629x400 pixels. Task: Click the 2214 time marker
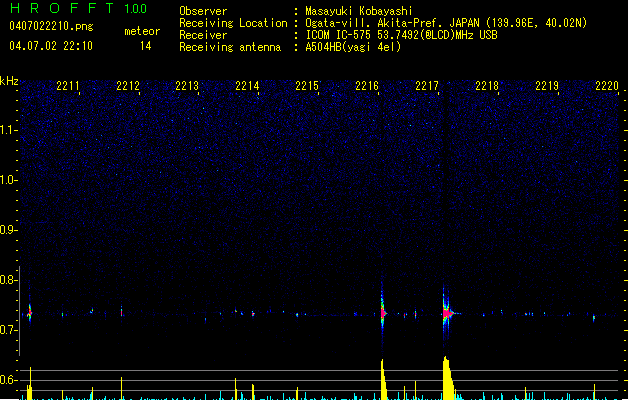tap(247, 86)
